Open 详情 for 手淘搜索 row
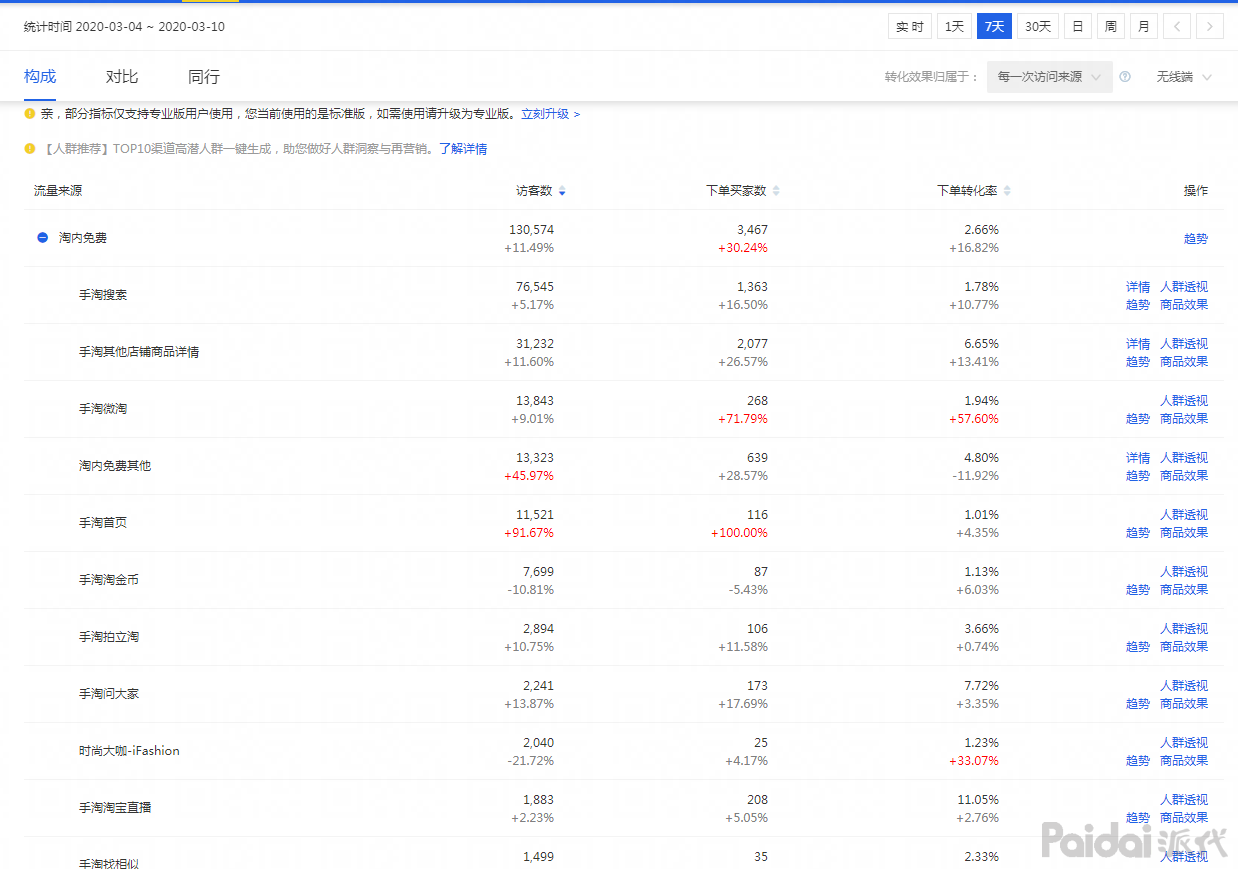1238x869 pixels. pos(1138,287)
